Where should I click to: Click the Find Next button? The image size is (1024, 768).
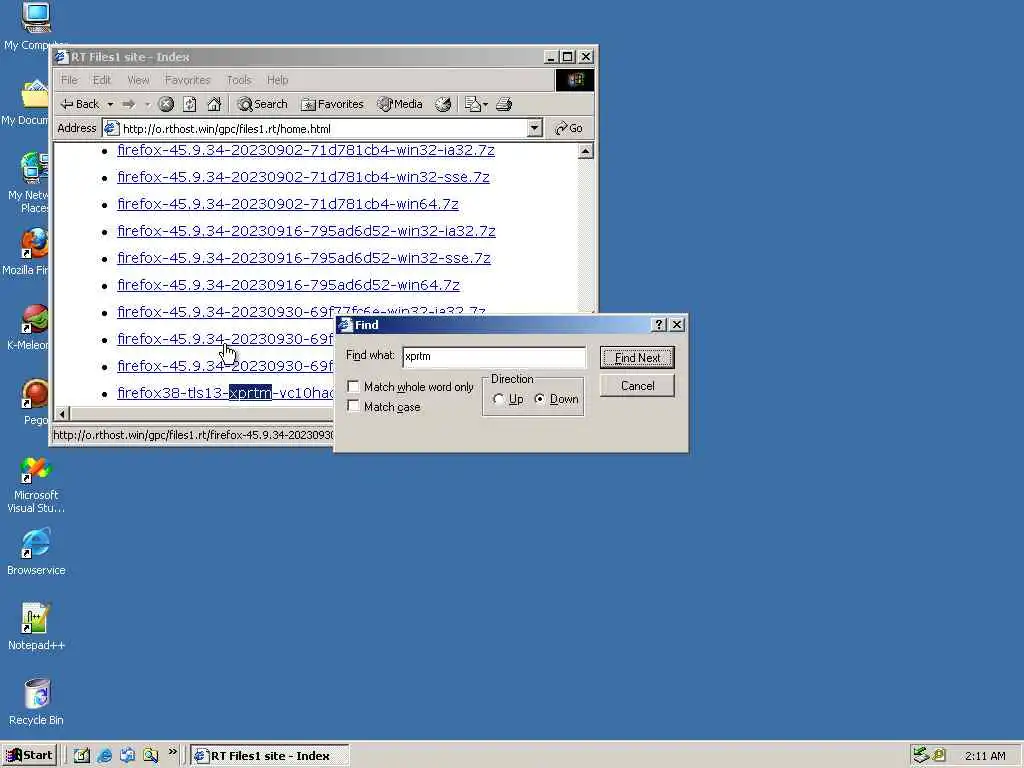coord(637,357)
